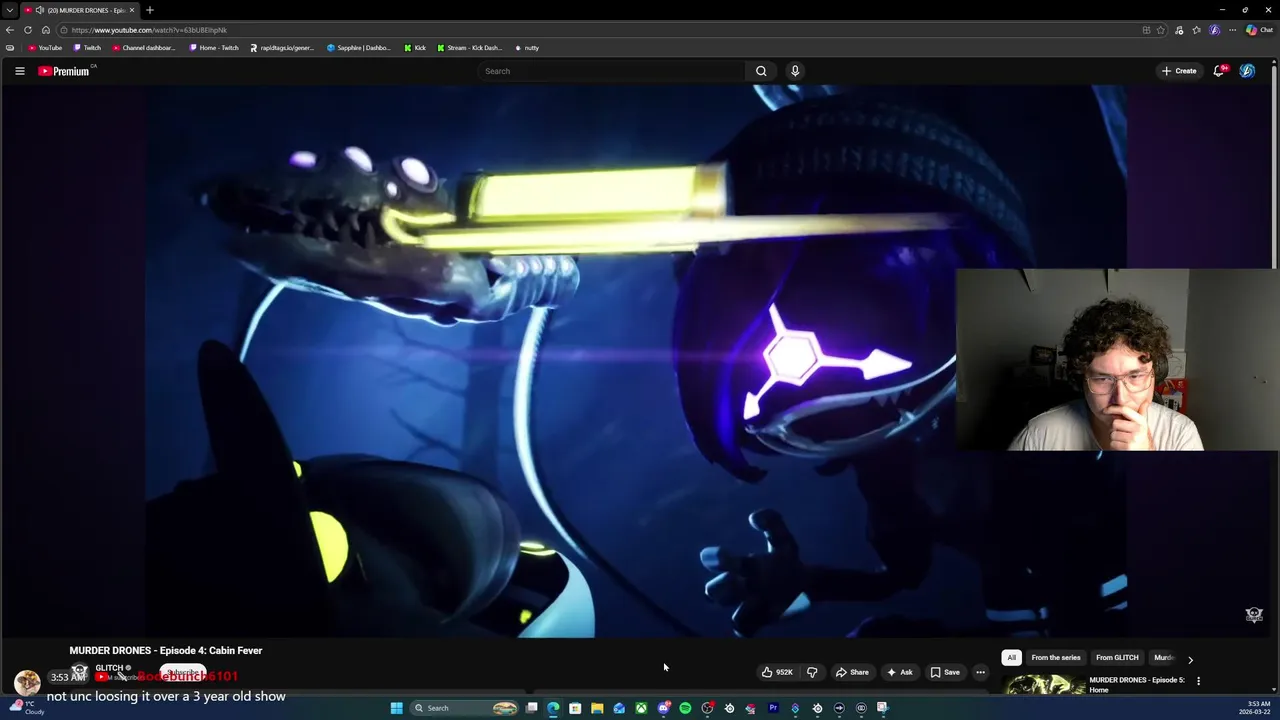Viewport: 1280px width, 720px height.
Task: Open the YouTube bookmark
Action: [45, 48]
